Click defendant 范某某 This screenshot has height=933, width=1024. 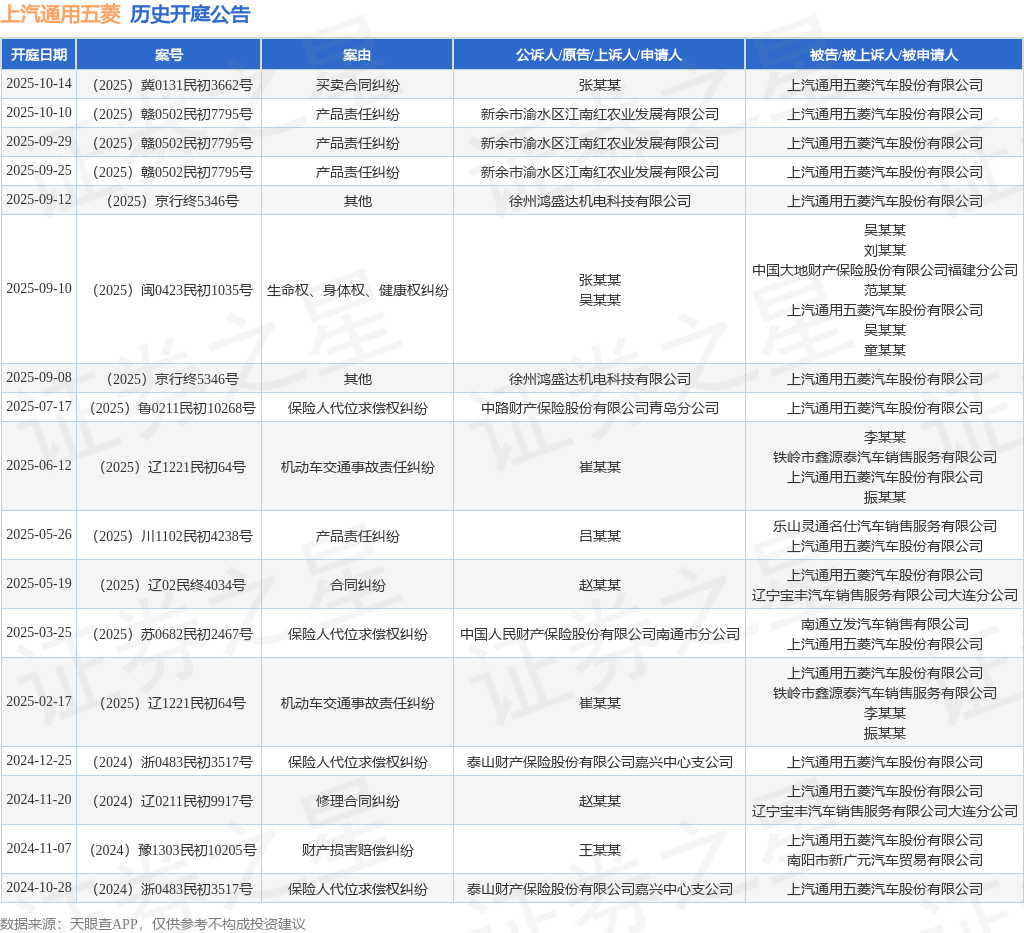884,290
